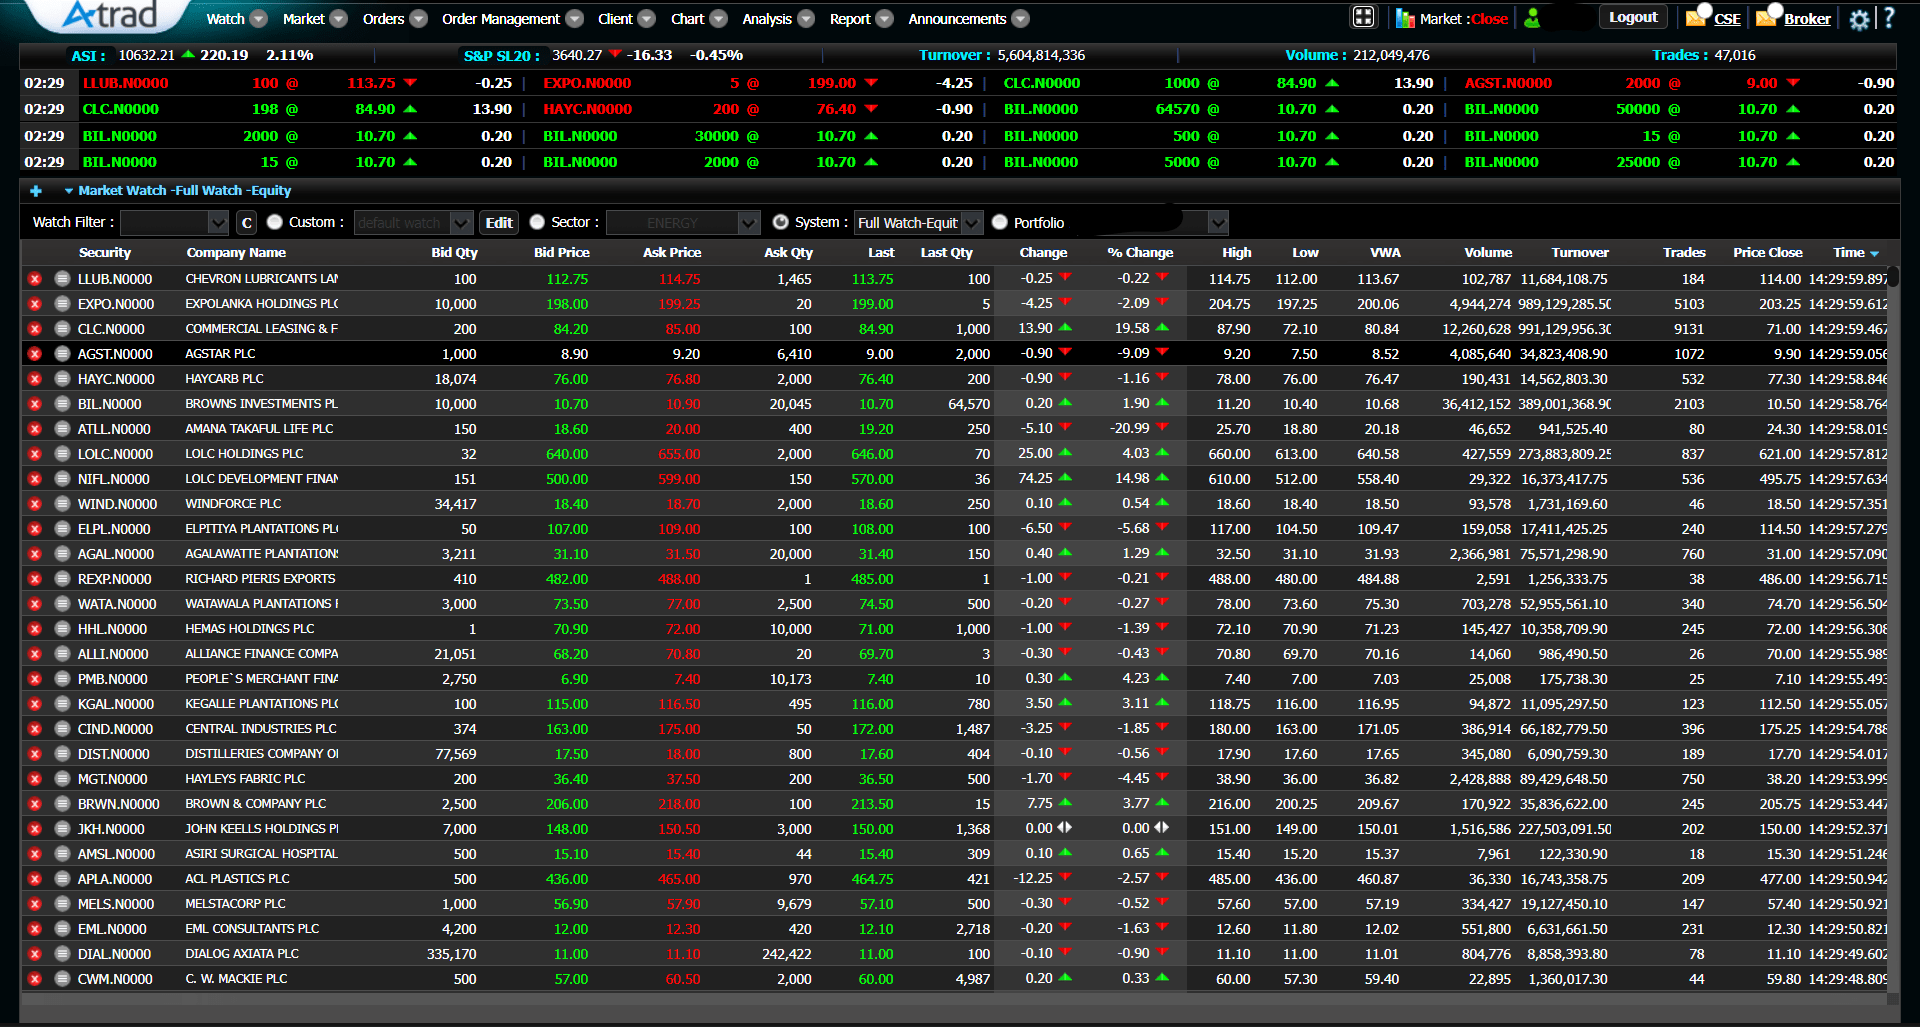Open row menu icon for BIL.N0000
Screen dimensions: 1920x1027
coord(62,404)
